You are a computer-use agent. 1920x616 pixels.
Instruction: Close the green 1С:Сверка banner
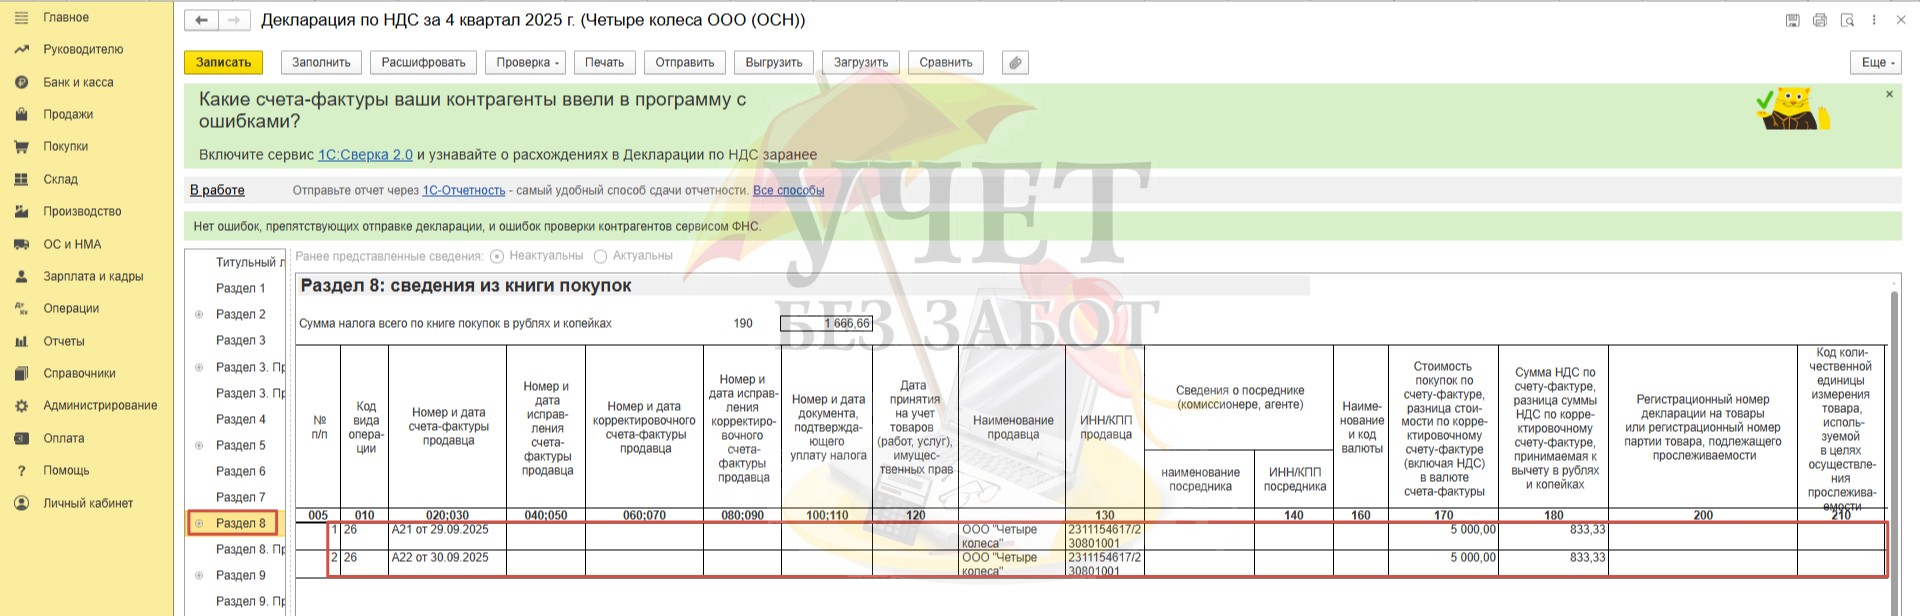coord(1889,94)
